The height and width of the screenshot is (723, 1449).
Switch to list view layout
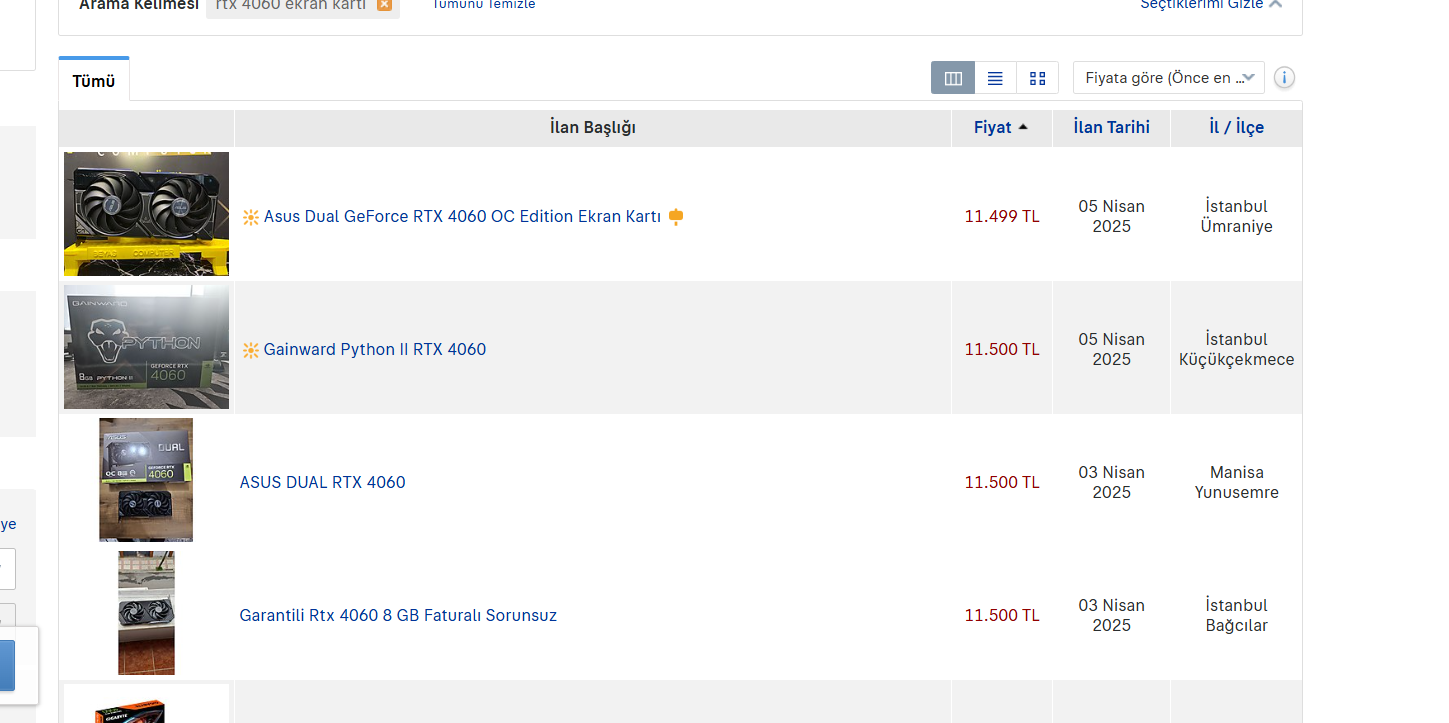(995, 78)
